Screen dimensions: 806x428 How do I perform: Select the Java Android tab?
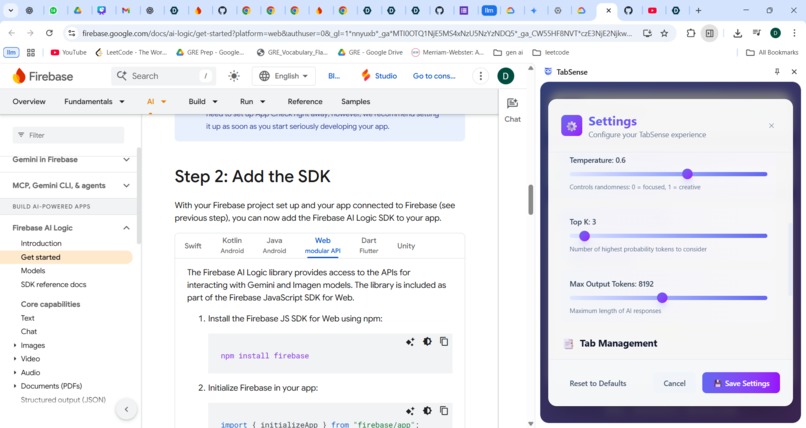click(x=274, y=245)
